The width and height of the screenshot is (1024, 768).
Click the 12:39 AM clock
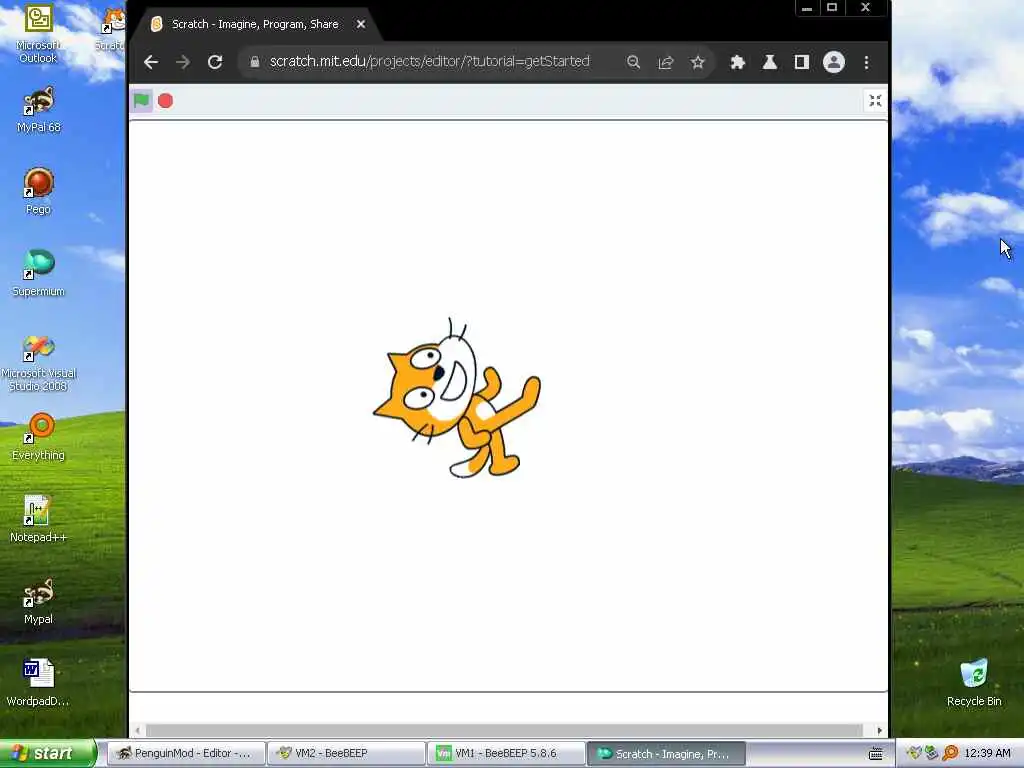point(987,753)
